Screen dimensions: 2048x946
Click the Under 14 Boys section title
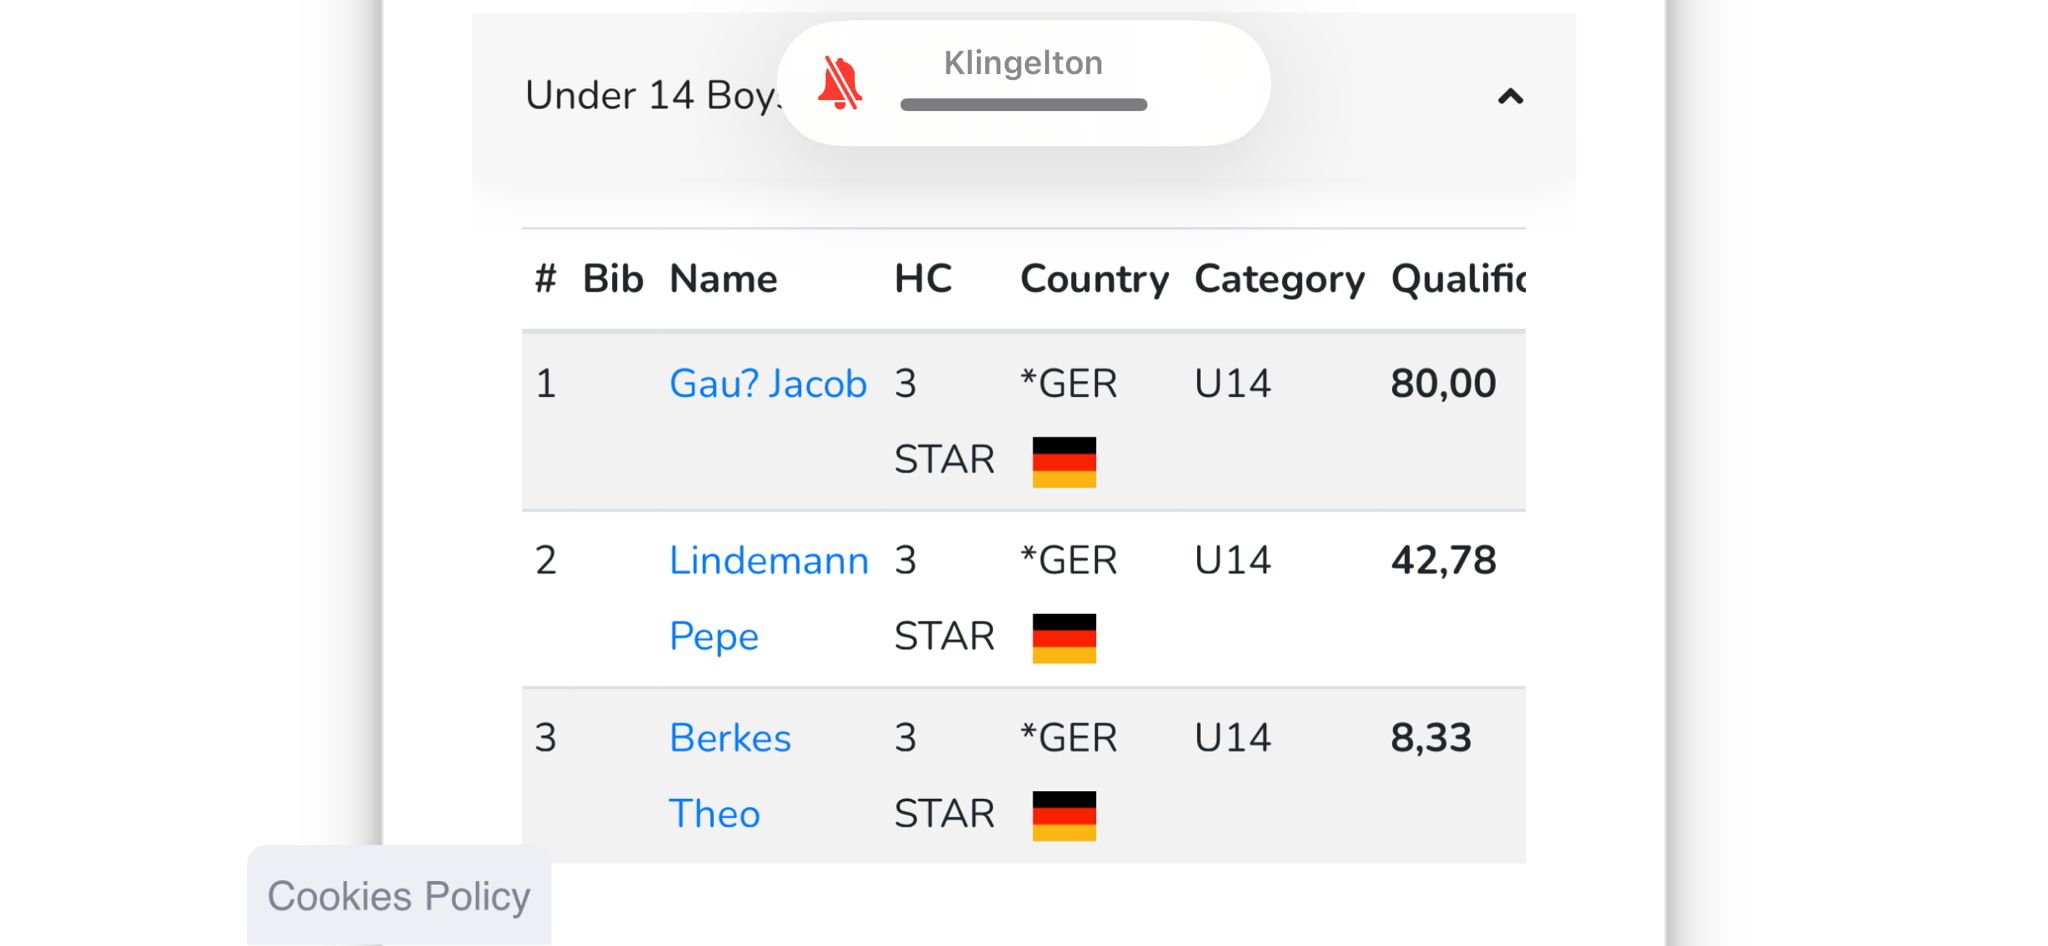[650, 96]
